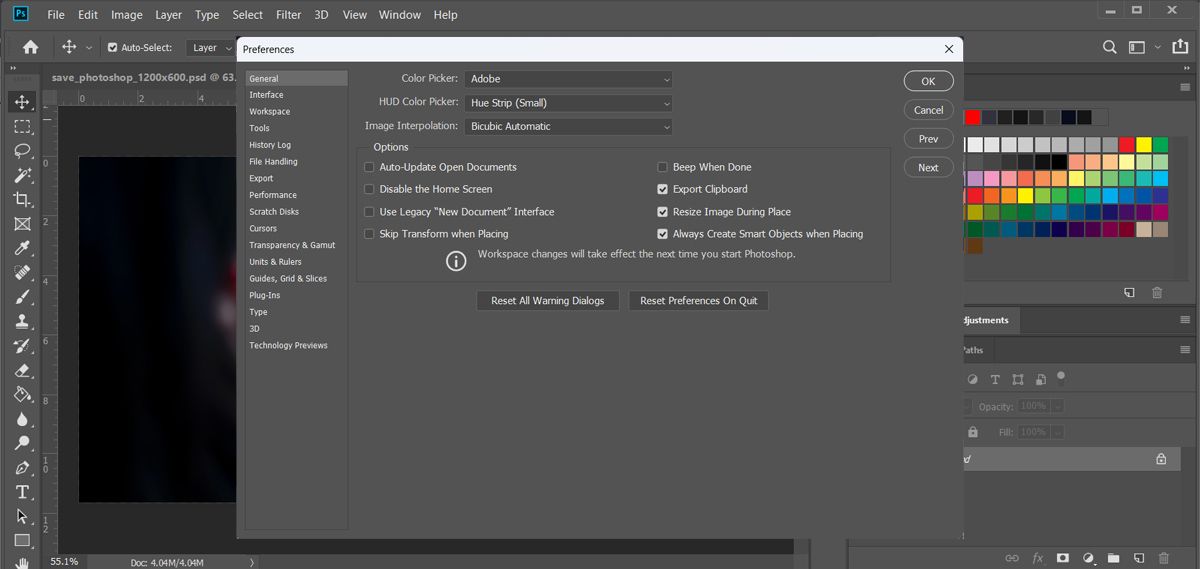The height and width of the screenshot is (569, 1200).
Task: Toggle Disable the Home Screen checkbox
Action: [369, 189]
